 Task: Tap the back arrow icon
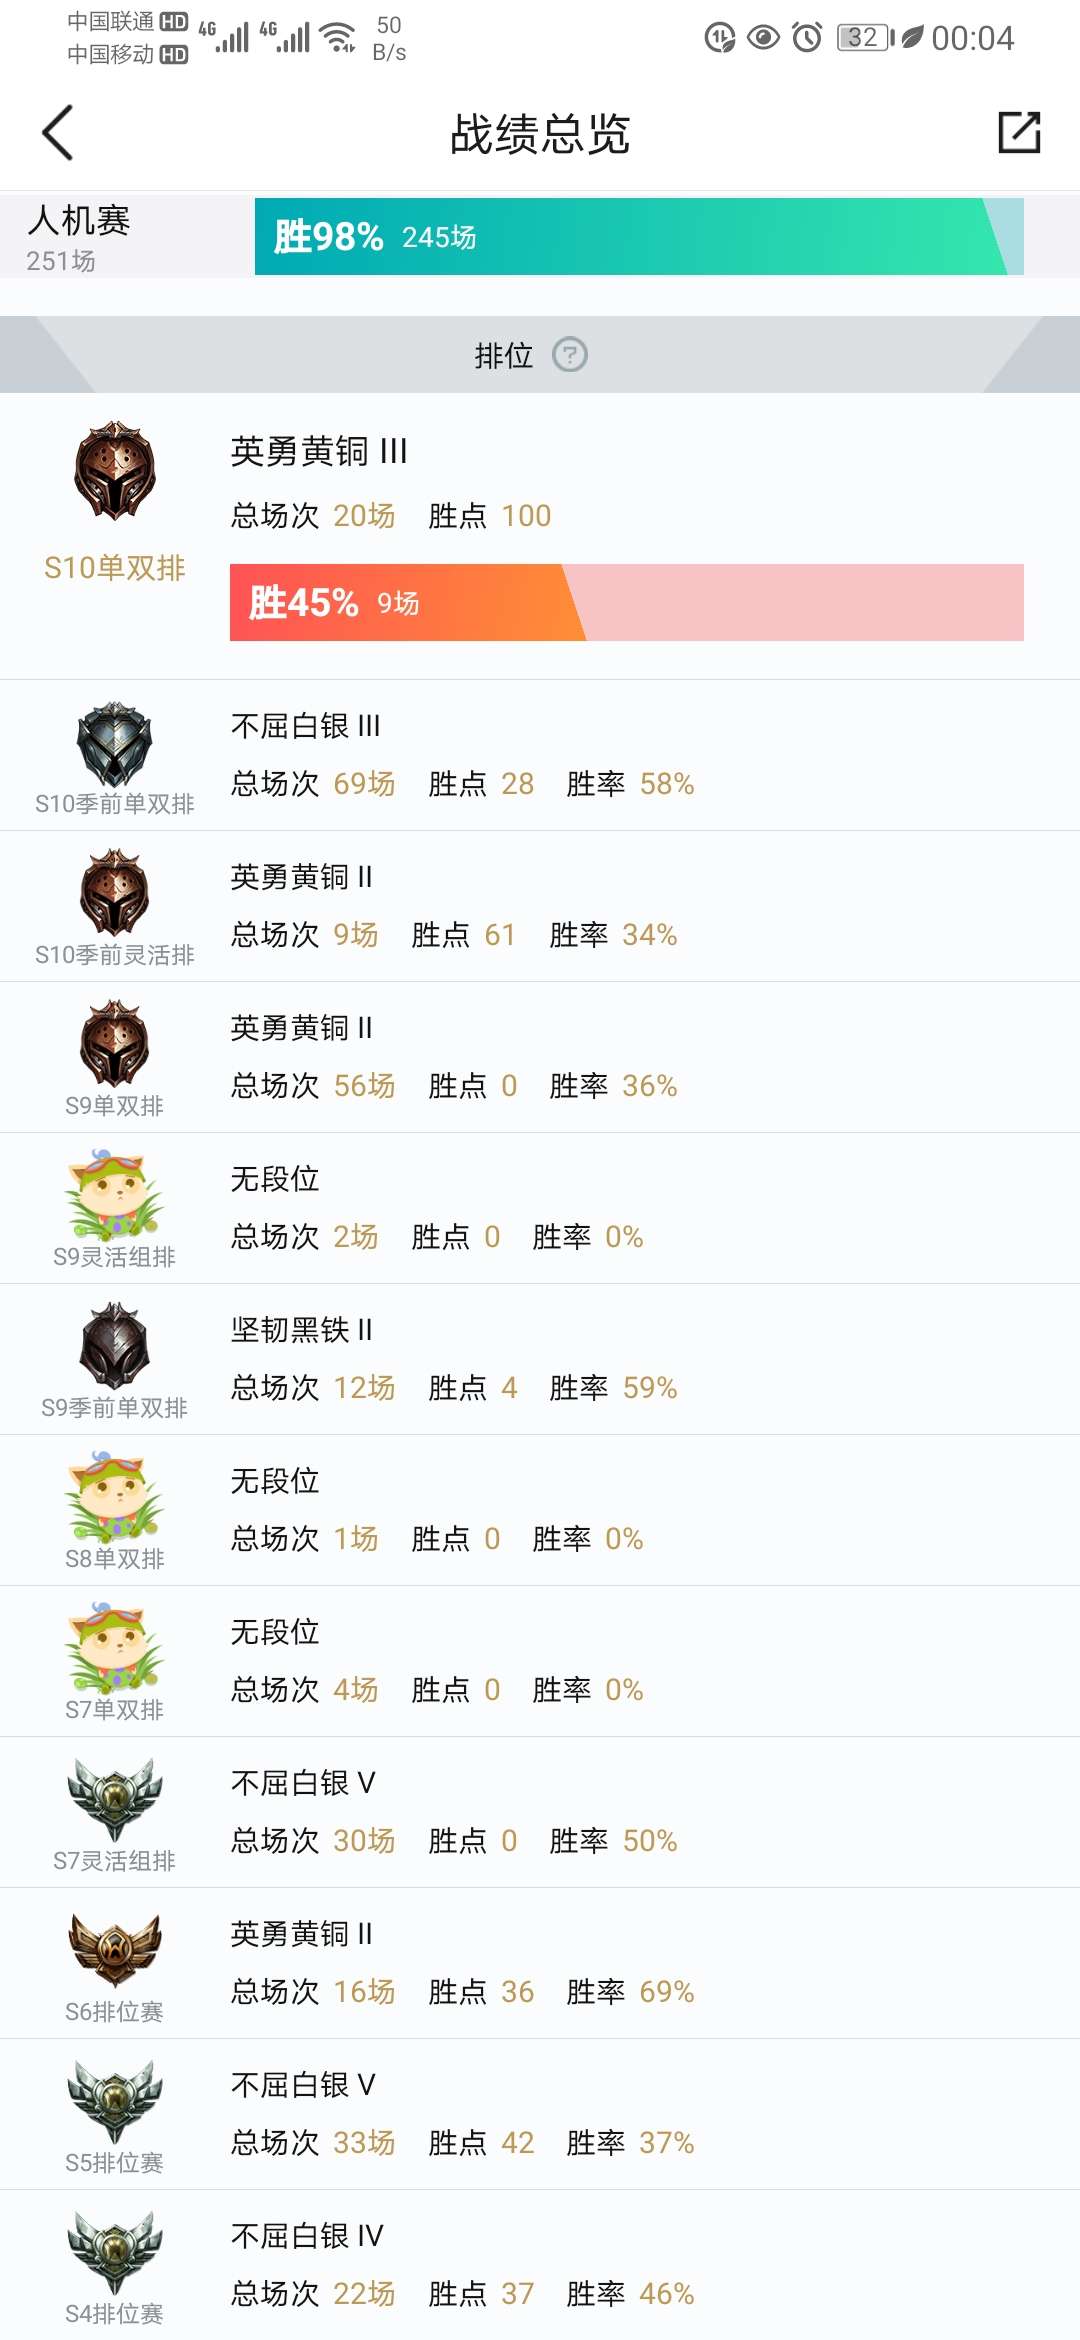pos(58,133)
